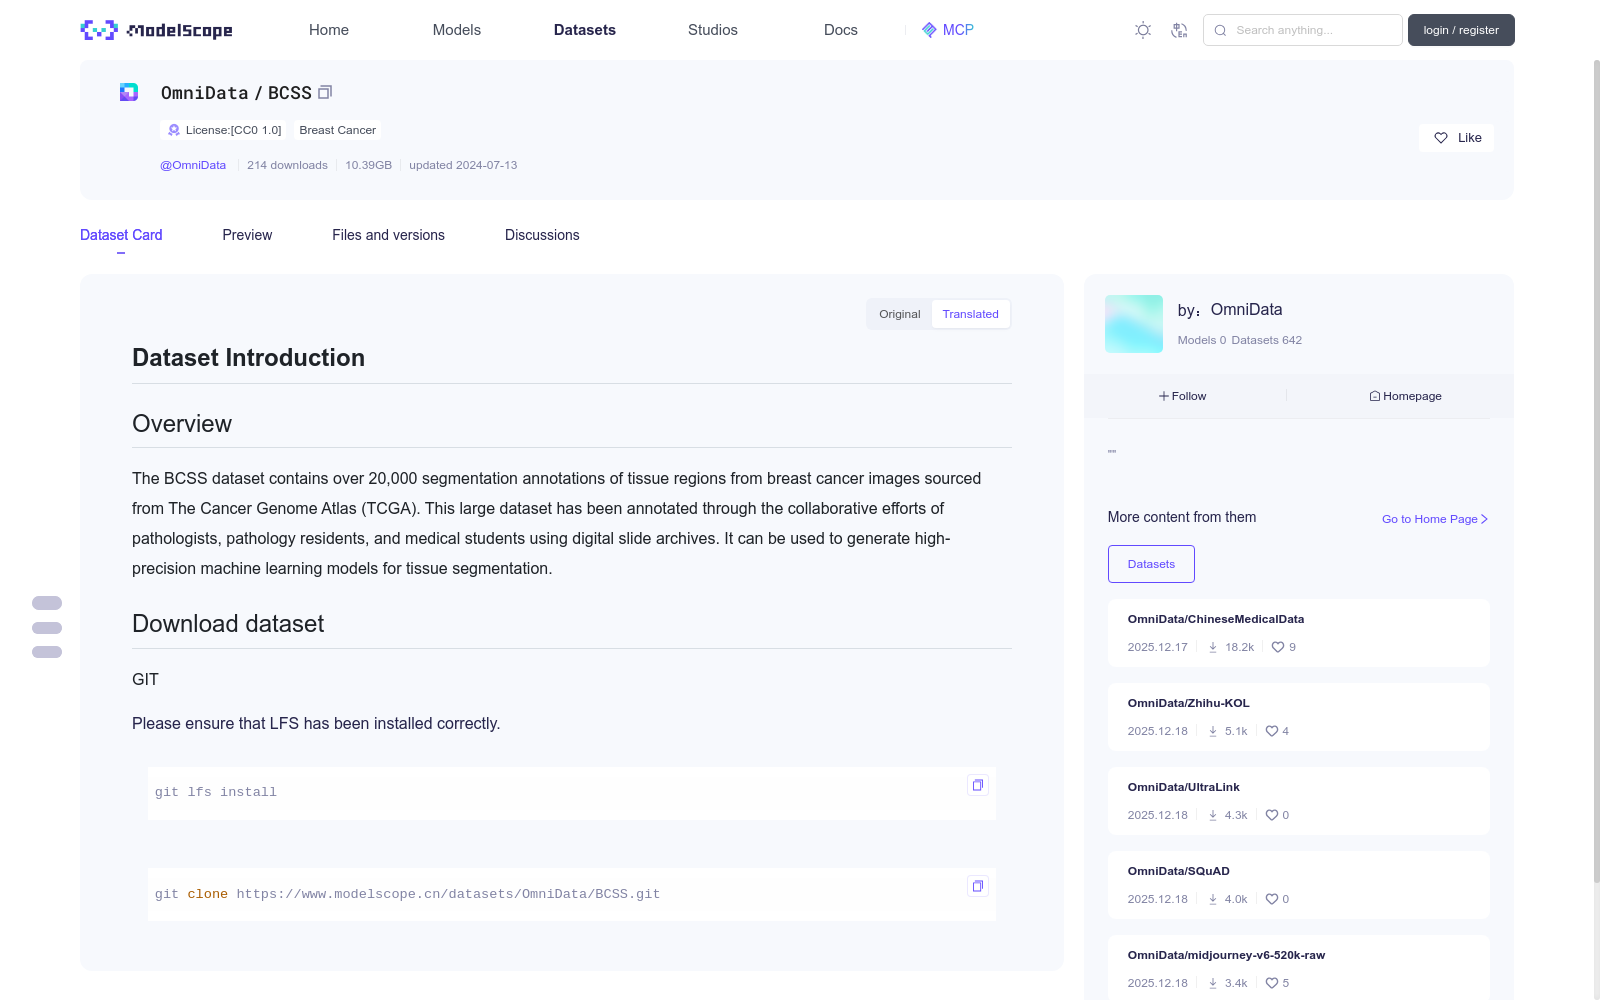Select the Datasets filter under More content

1151,564
